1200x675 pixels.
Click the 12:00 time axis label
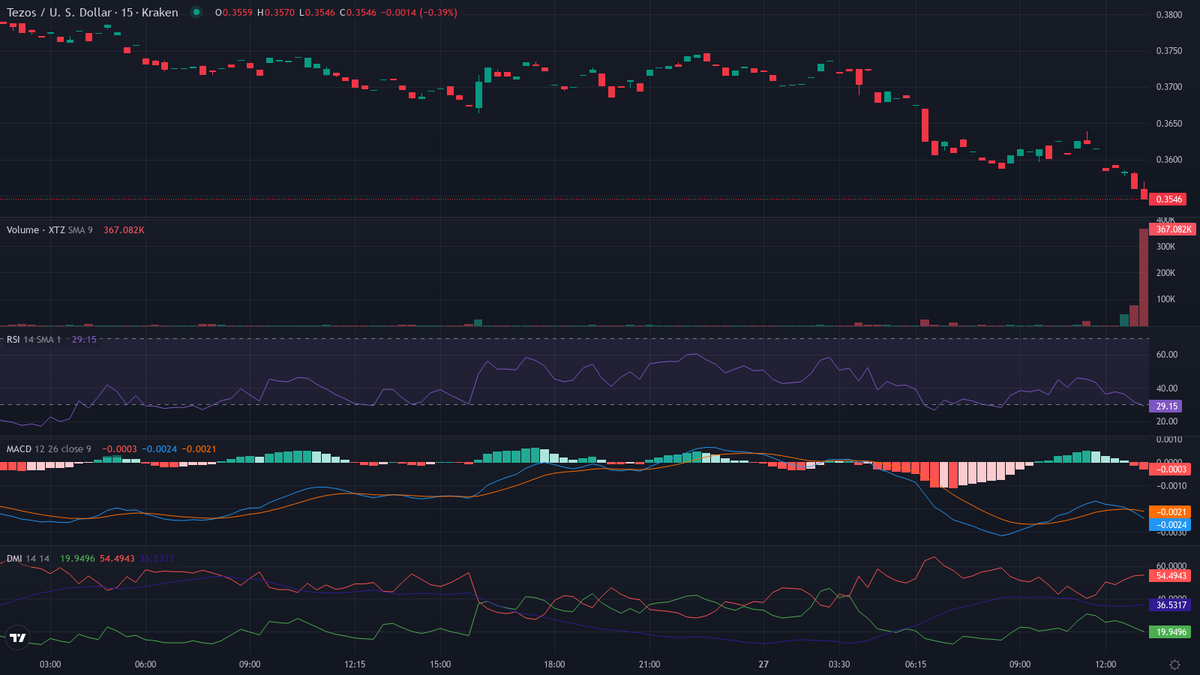point(1106,664)
